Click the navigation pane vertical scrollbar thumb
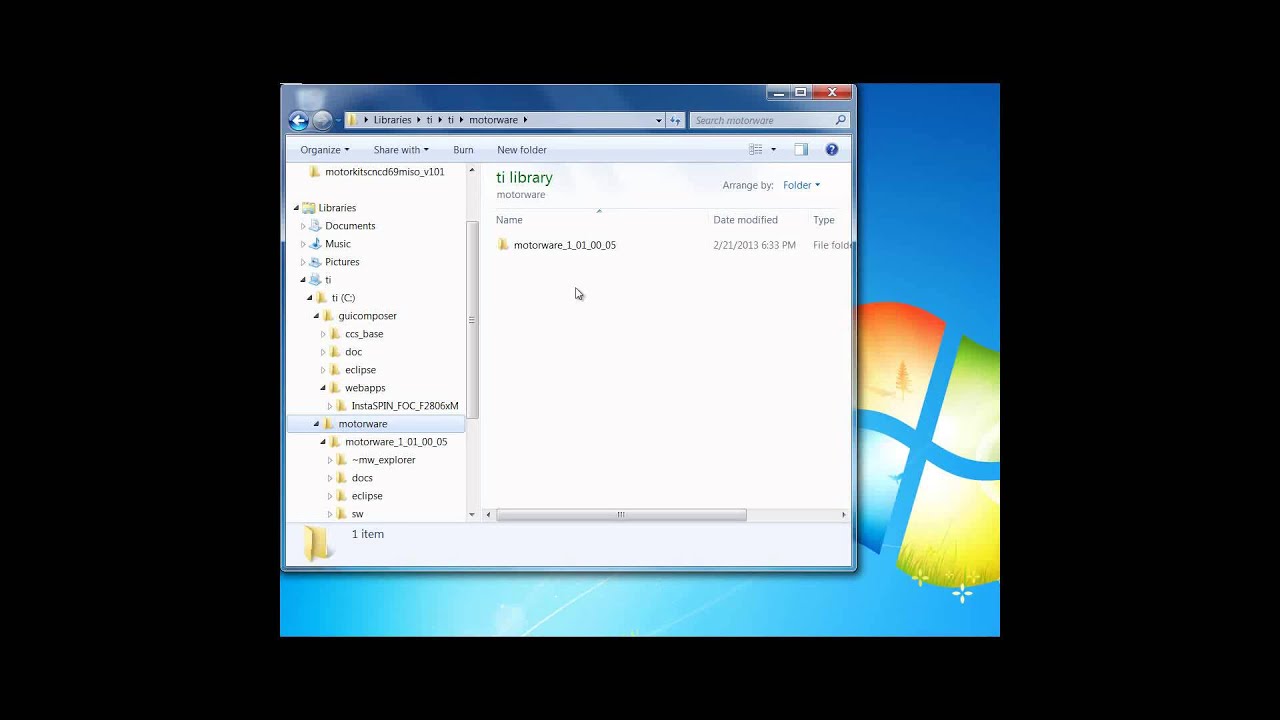The image size is (1280, 720). pos(472,320)
